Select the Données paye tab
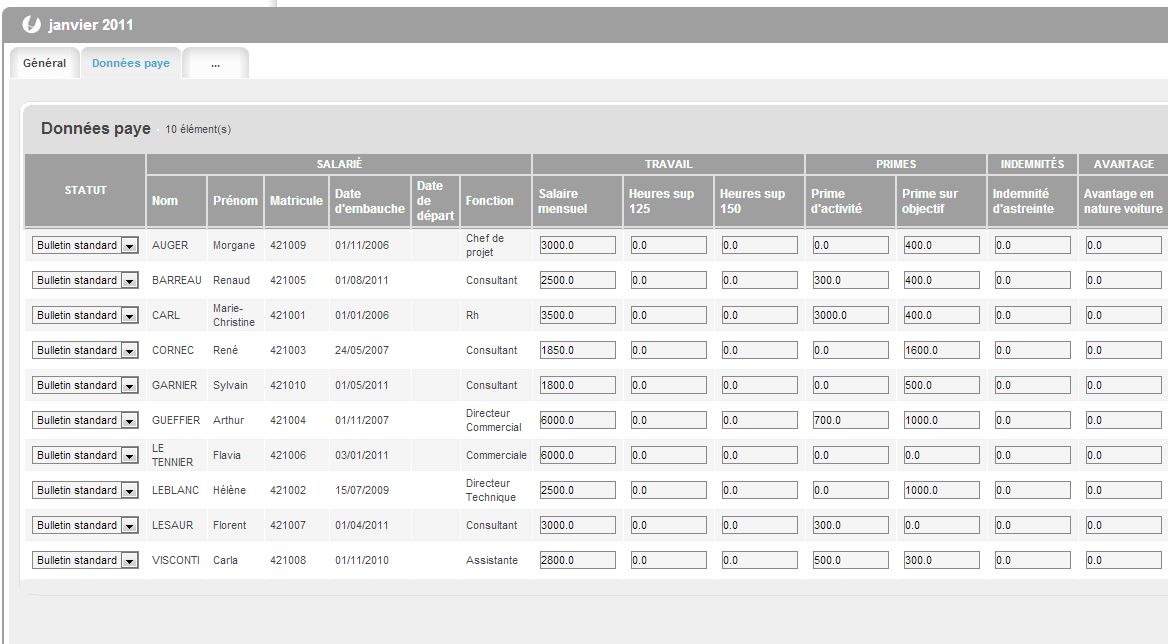 coord(131,62)
